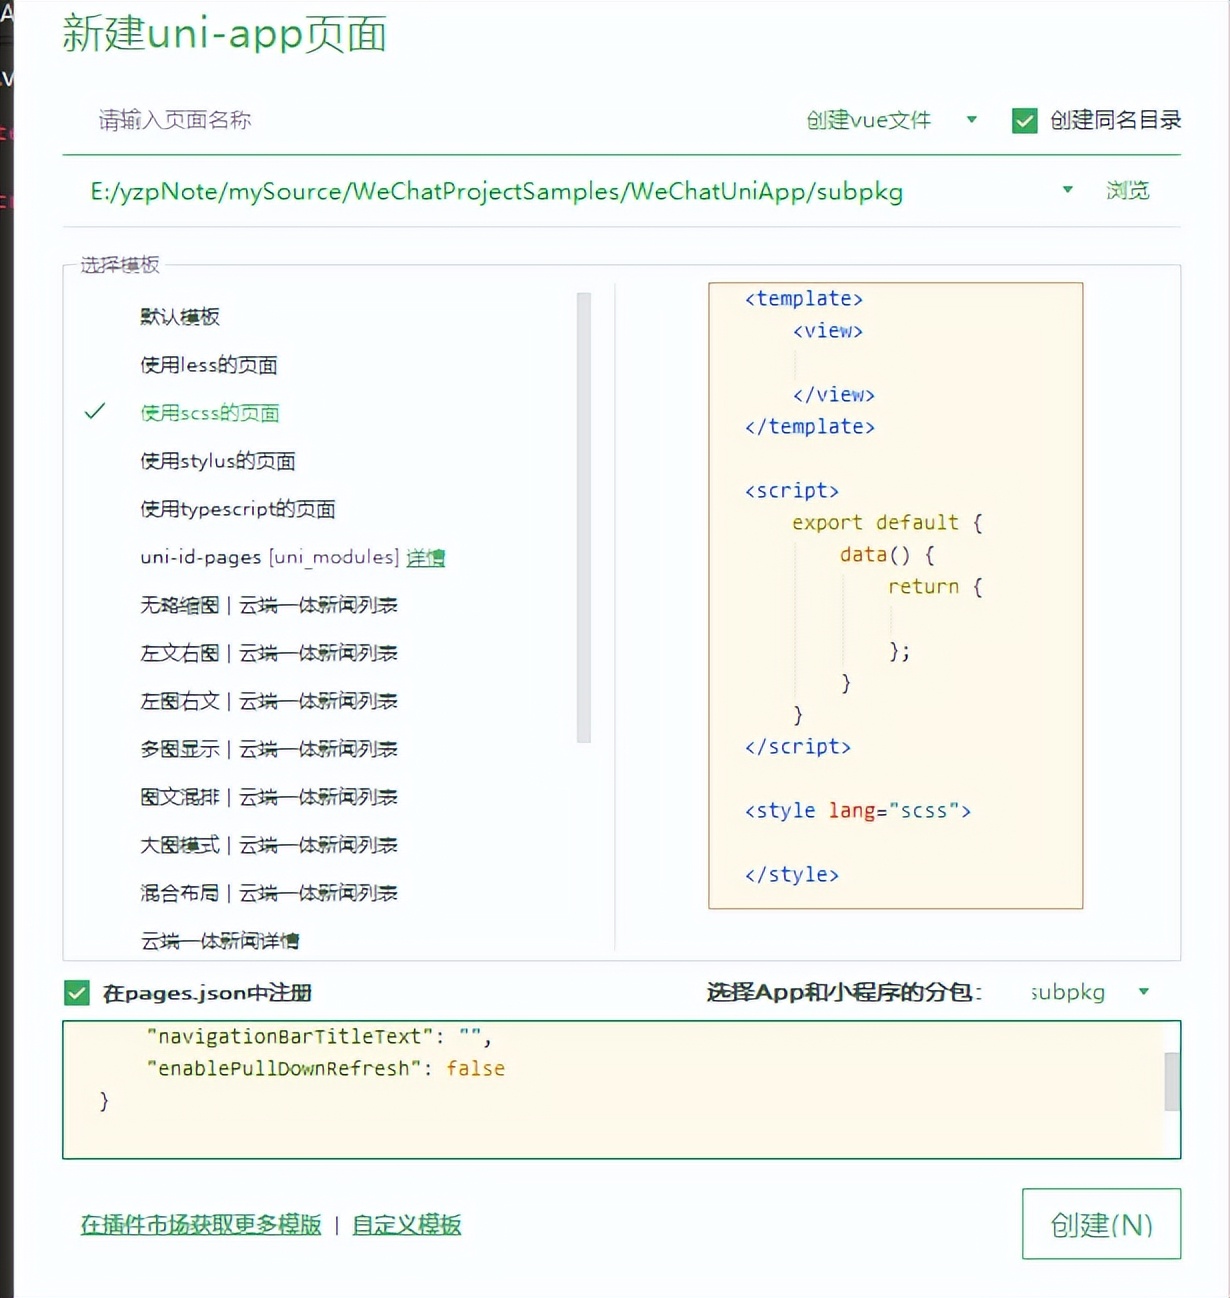Screen dimensions: 1230x1298
Task: Click the 浏览 link
Action: (1129, 190)
